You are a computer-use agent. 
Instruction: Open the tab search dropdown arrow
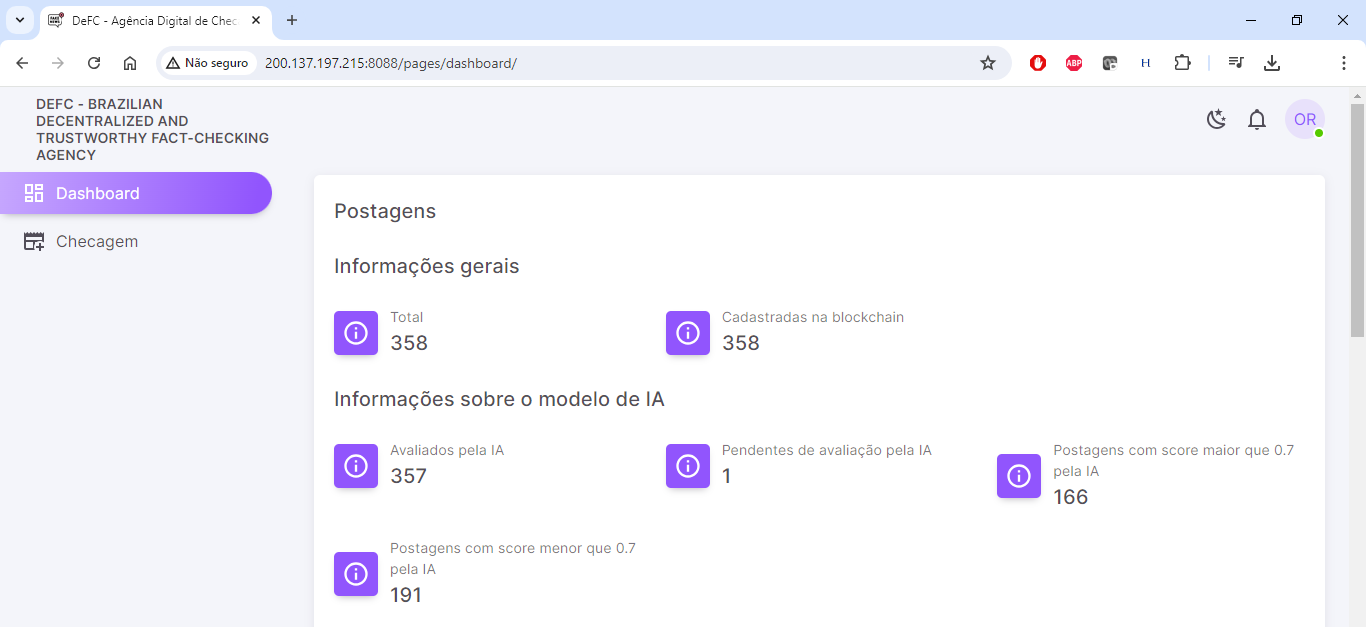tap(19, 20)
